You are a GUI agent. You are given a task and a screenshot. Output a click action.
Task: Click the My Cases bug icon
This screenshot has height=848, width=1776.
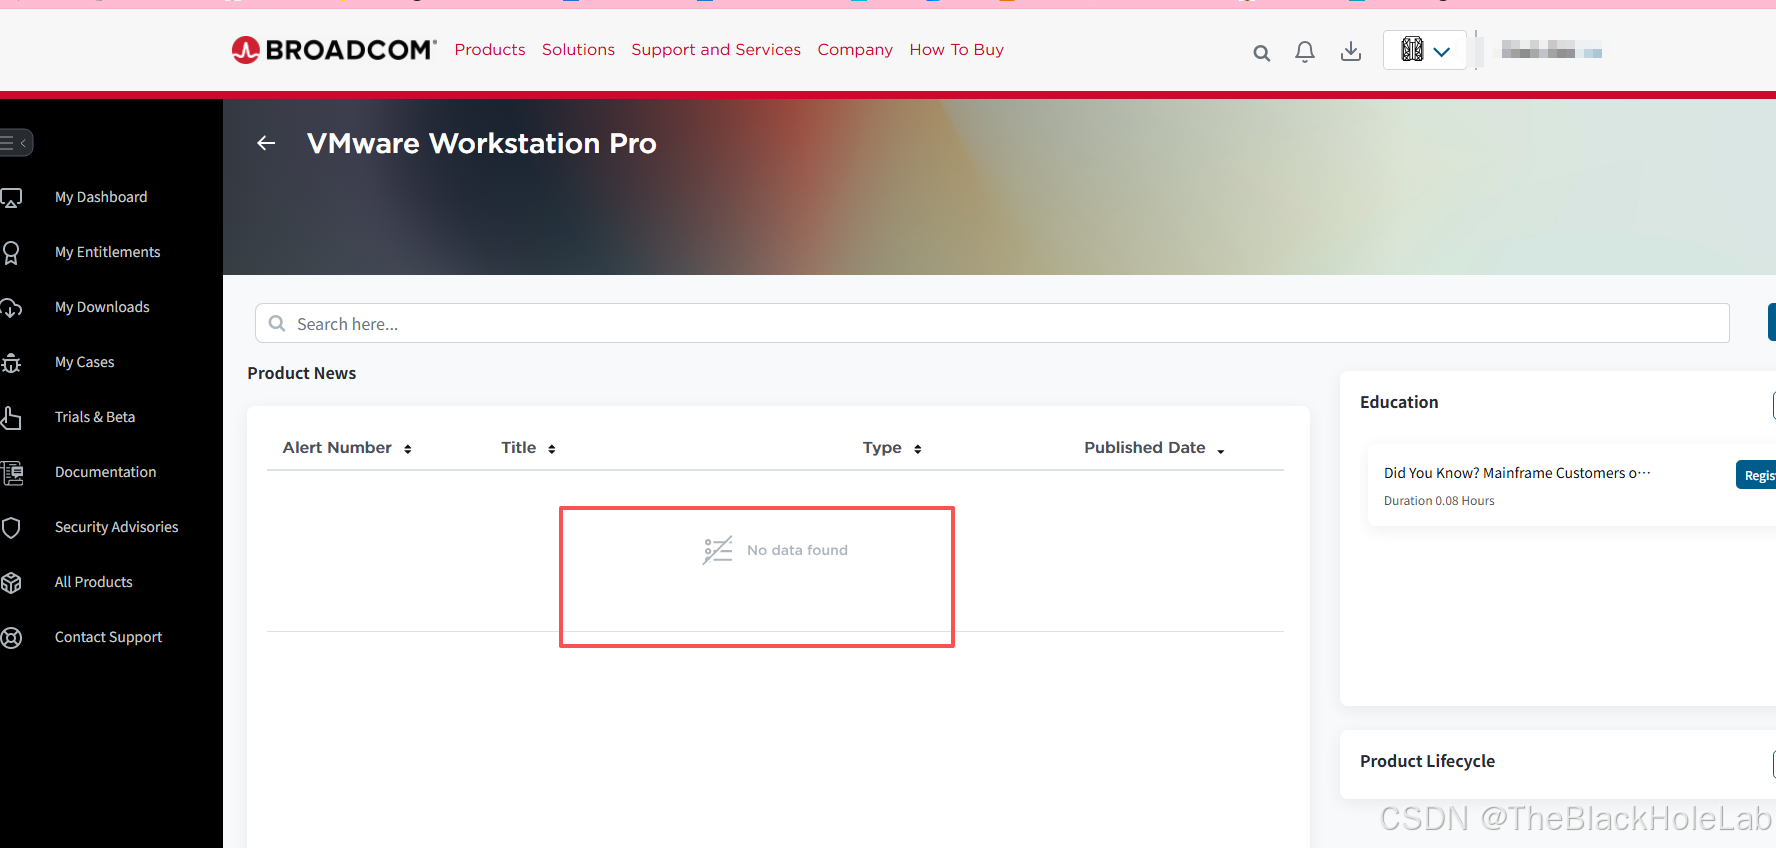(x=11, y=363)
